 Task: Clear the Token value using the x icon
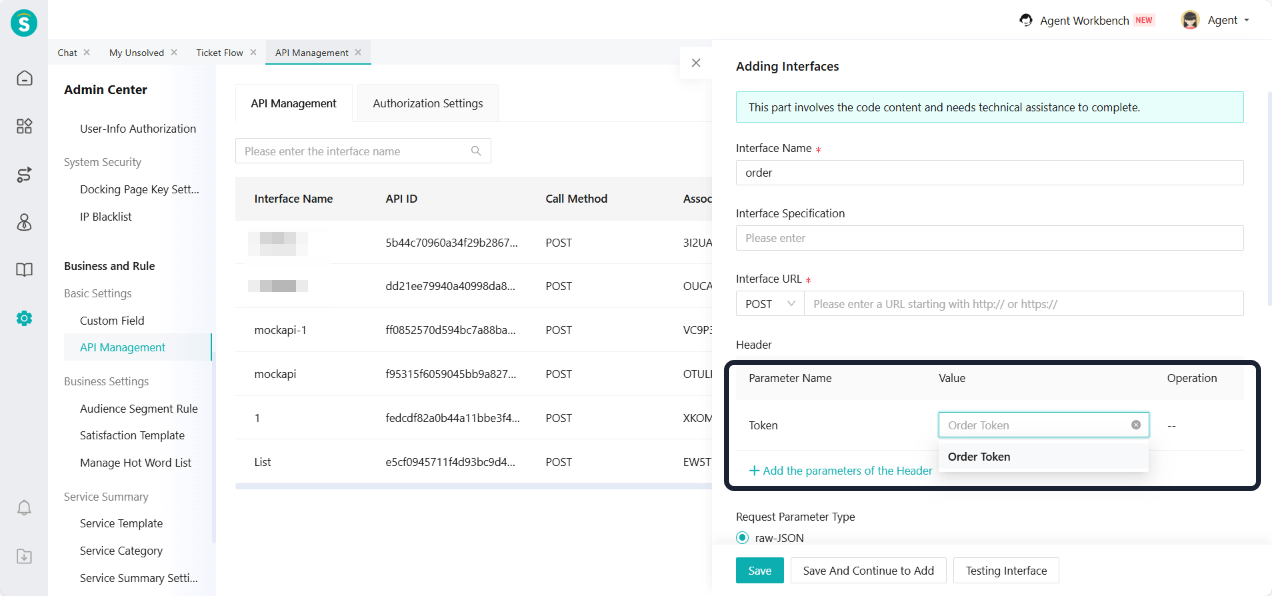point(1136,425)
